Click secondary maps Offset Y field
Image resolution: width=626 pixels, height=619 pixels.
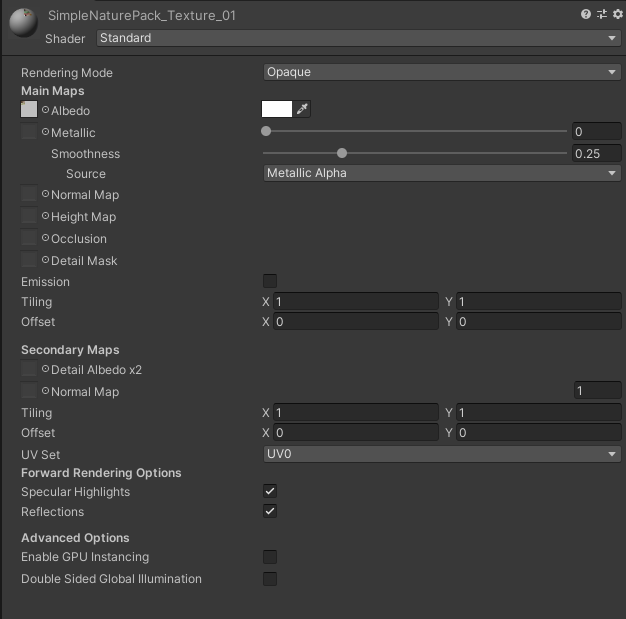pyautogui.click(x=539, y=433)
